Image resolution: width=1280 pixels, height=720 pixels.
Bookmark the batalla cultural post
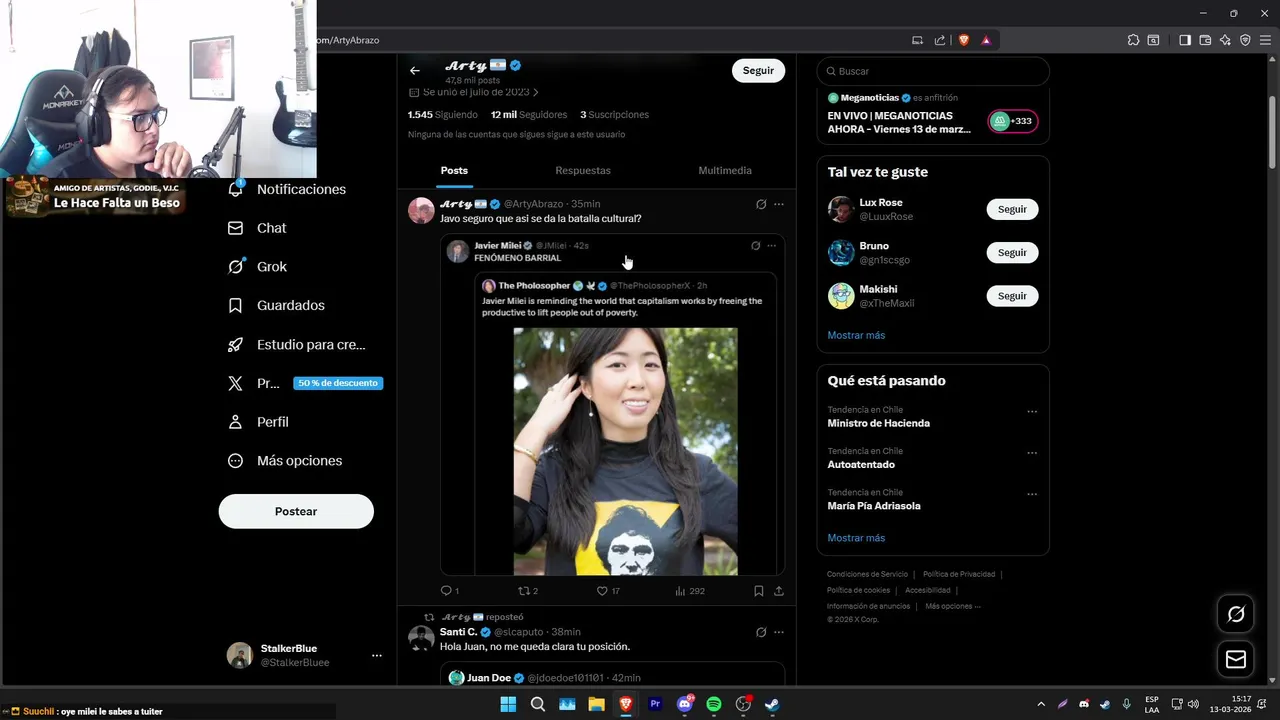click(x=759, y=591)
